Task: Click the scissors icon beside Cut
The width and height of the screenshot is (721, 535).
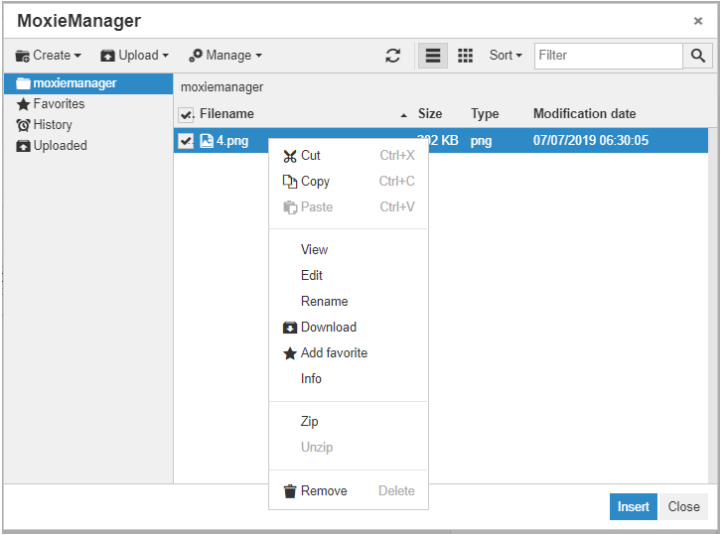Action: (290, 156)
